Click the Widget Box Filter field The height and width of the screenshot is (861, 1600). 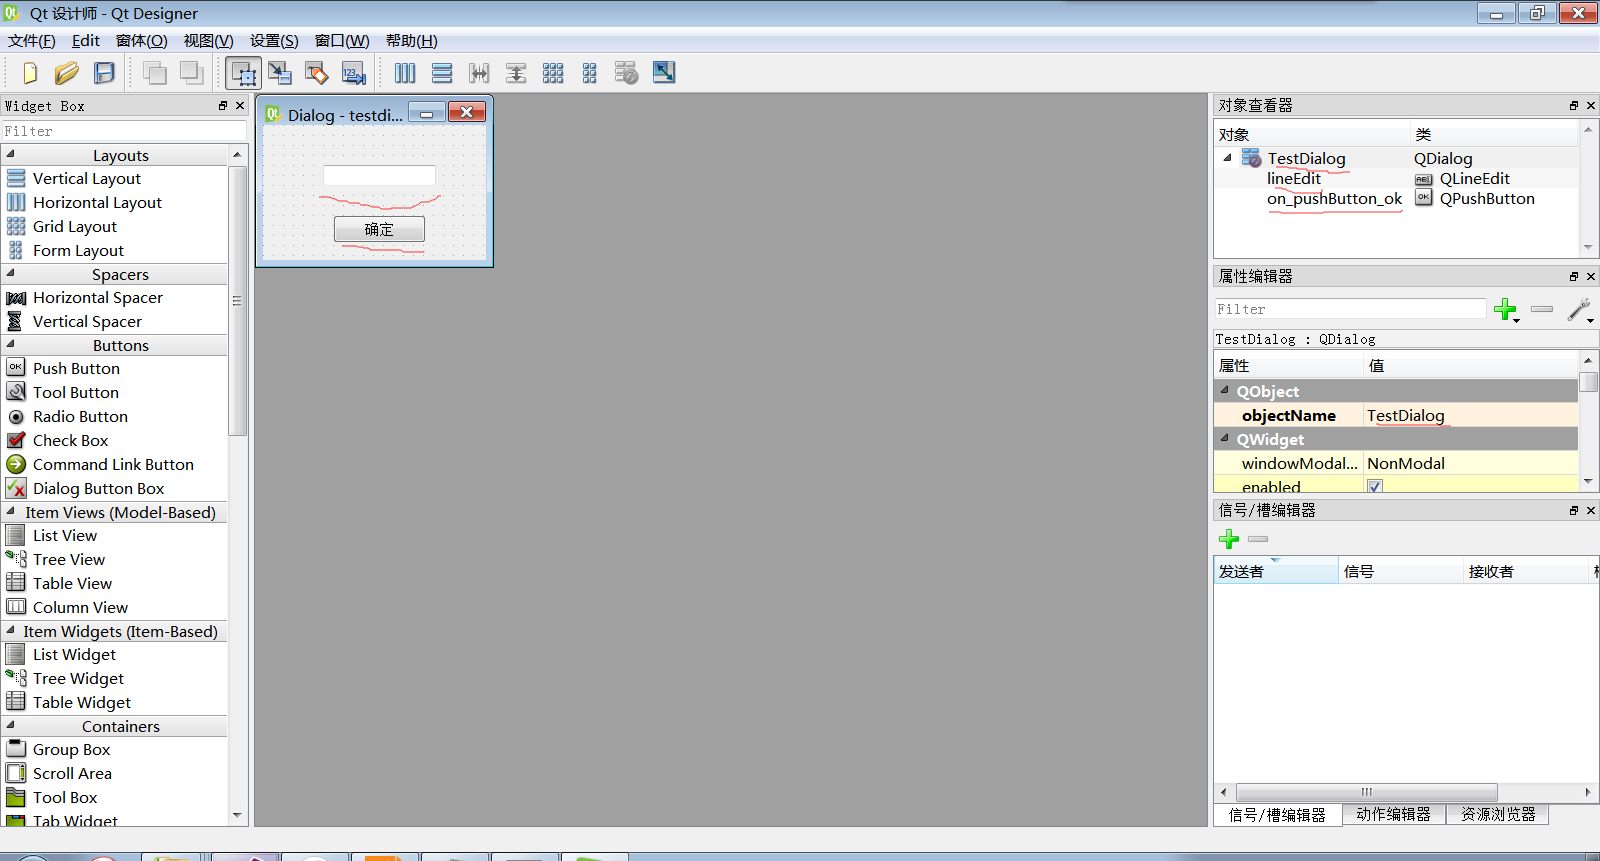coord(124,131)
